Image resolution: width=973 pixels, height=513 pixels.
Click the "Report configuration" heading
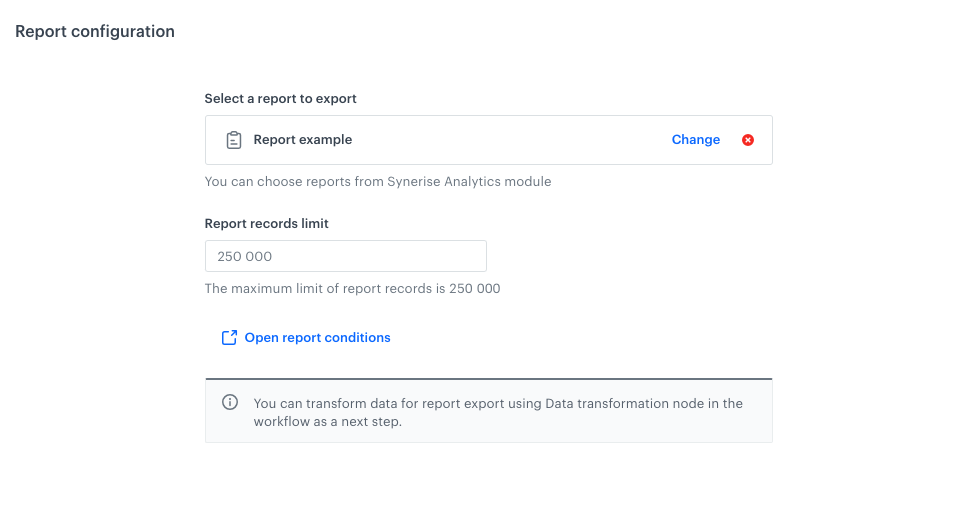[95, 32]
